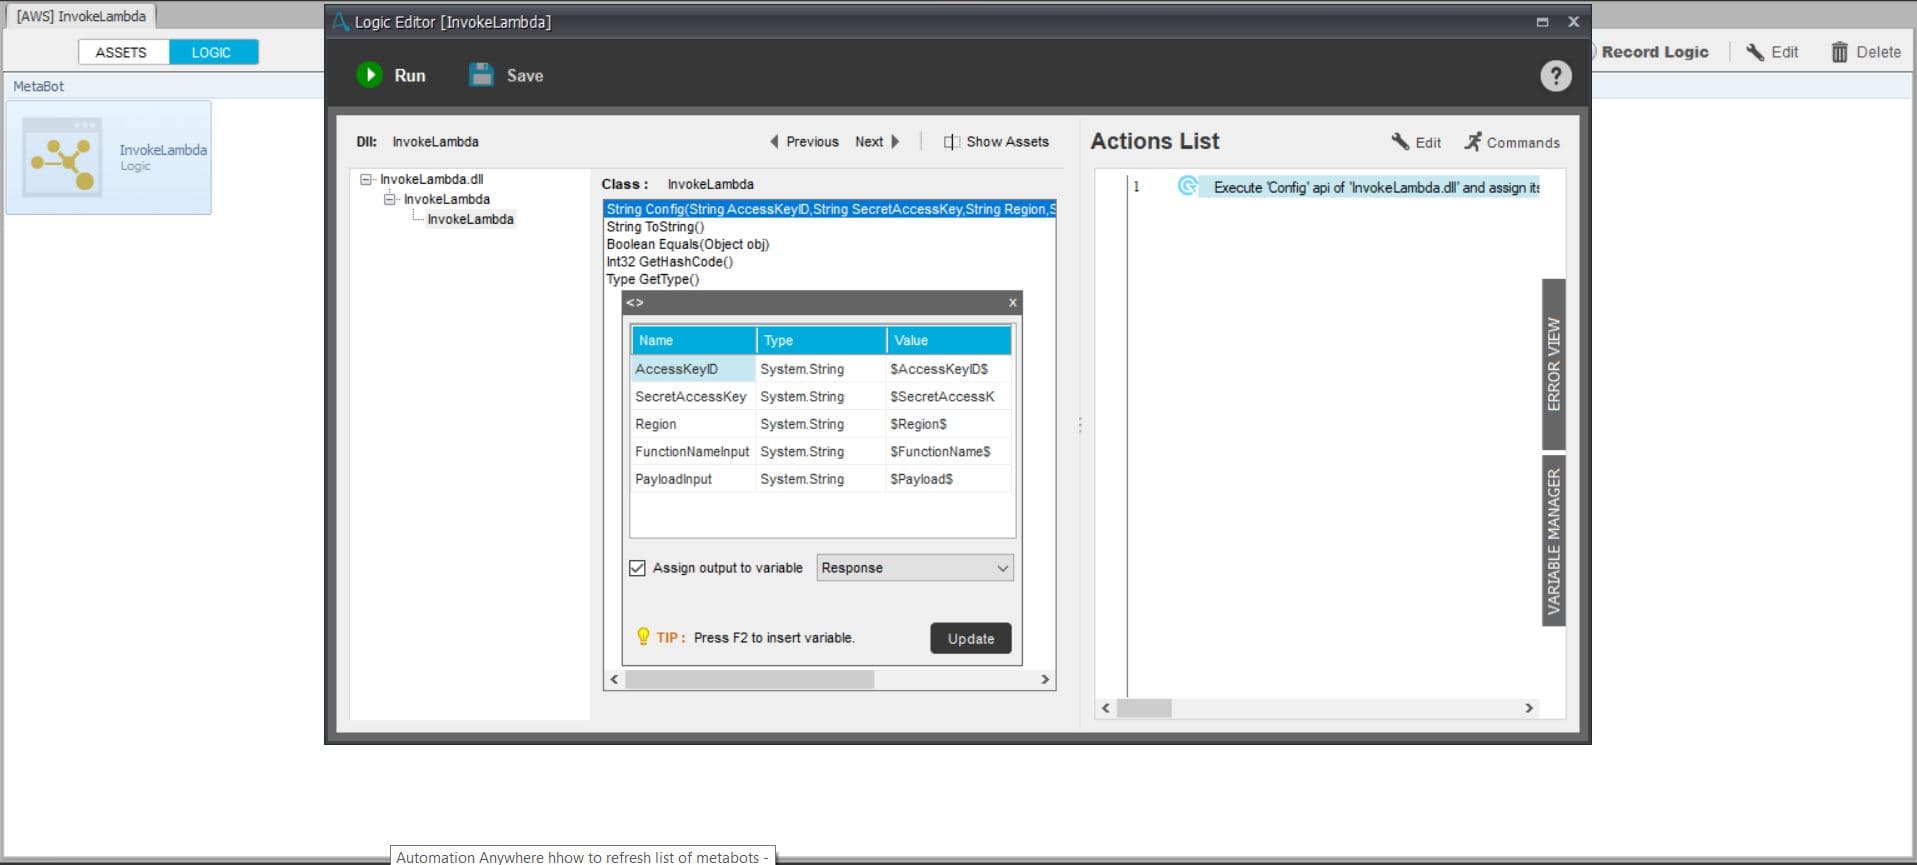Click the System.String type for AccessKeyID
Viewport: 1917px width, 865px height.
(821, 369)
